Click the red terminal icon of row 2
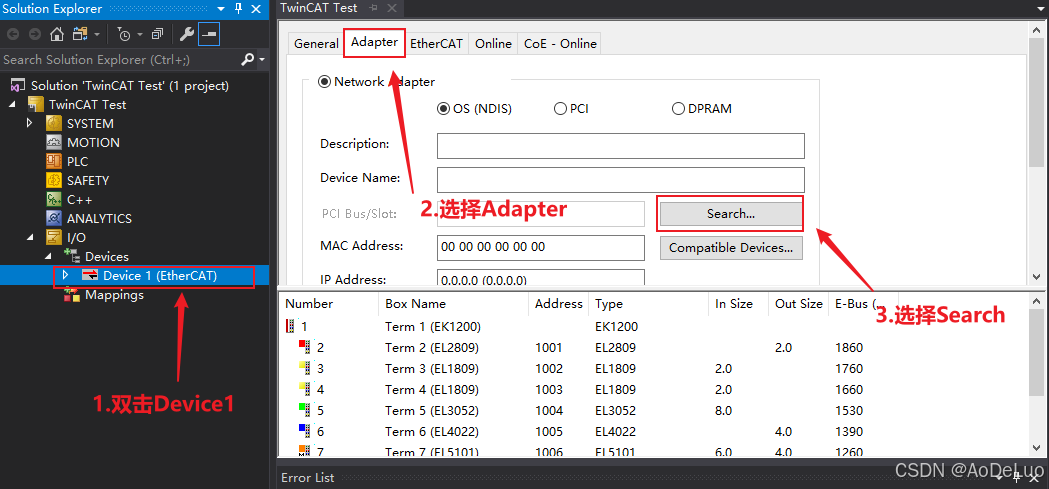The width and height of the screenshot is (1049, 489). pyautogui.click(x=305, y=347)
